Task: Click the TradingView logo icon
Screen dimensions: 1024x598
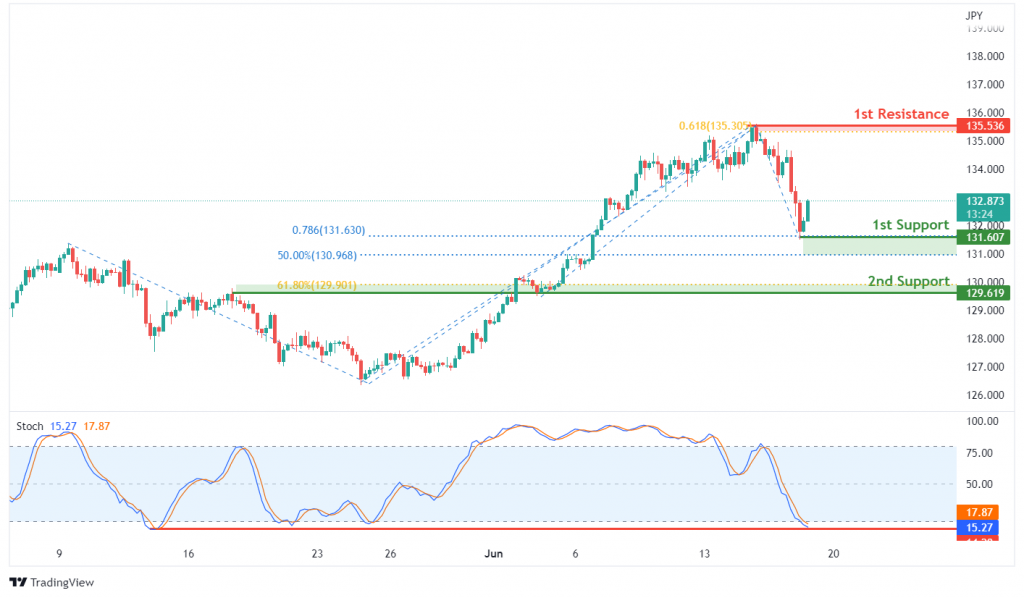Action: 18,582
